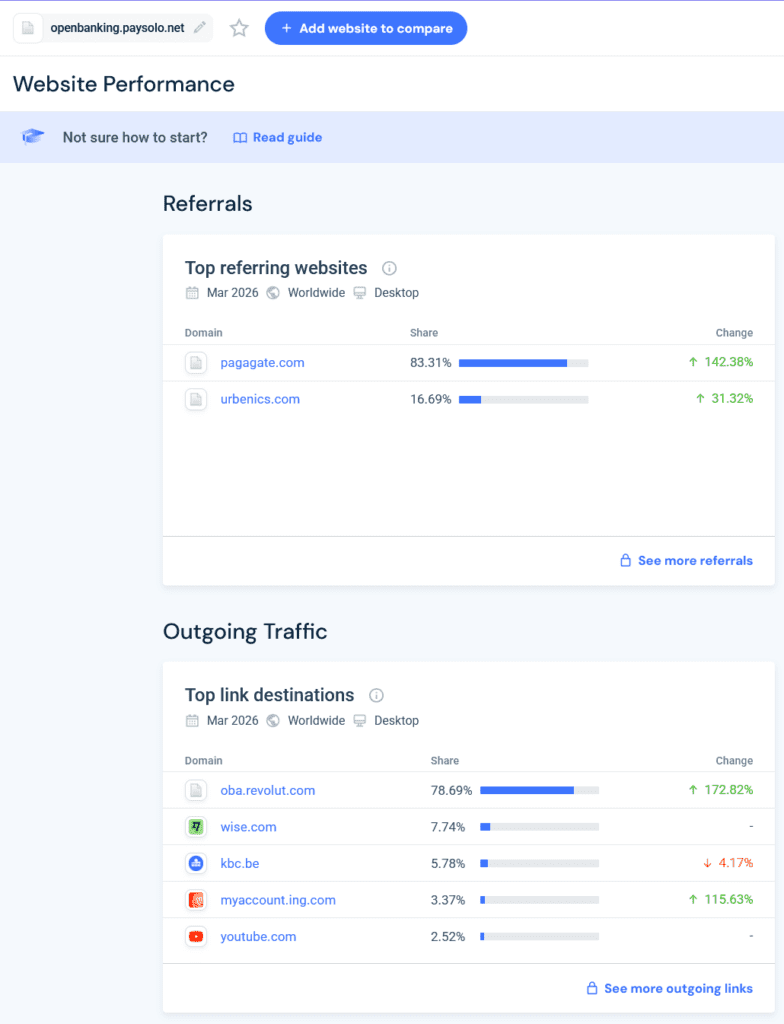Click the 83.31% share value
Viewport: 784px width, 1024px height.
pos(431,362)
